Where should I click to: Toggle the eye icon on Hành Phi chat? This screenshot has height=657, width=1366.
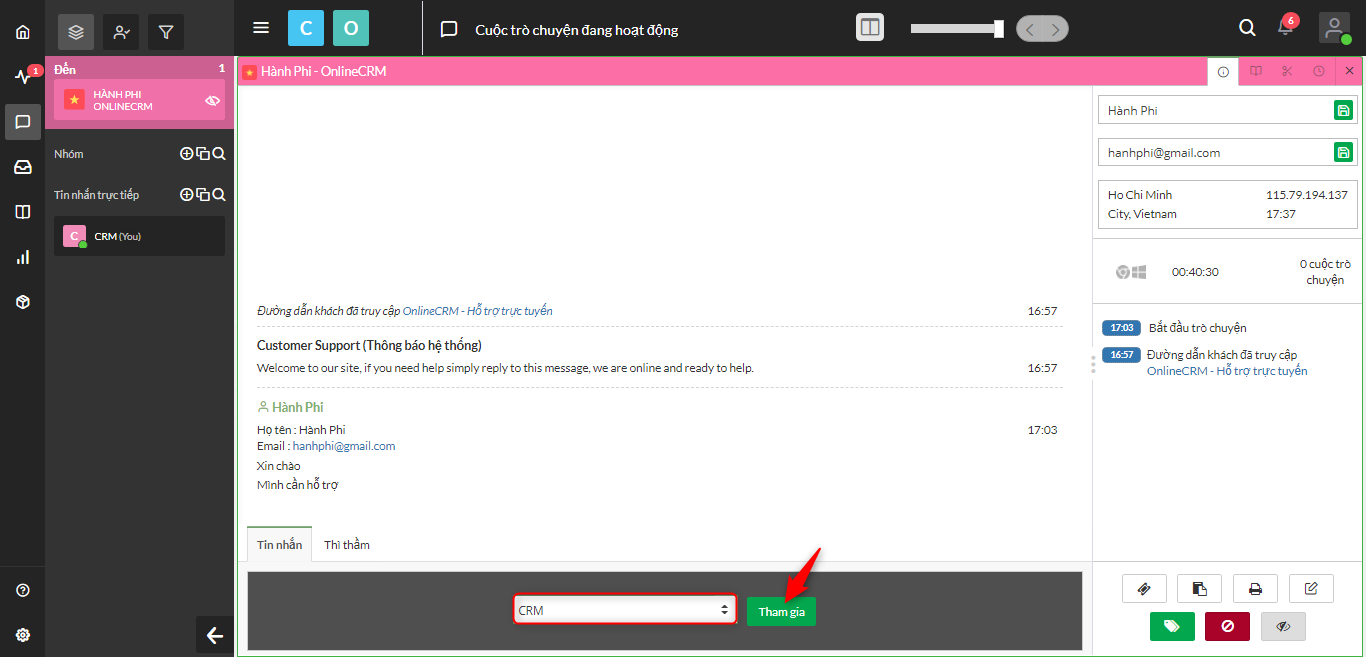click(x=212, y=101)
